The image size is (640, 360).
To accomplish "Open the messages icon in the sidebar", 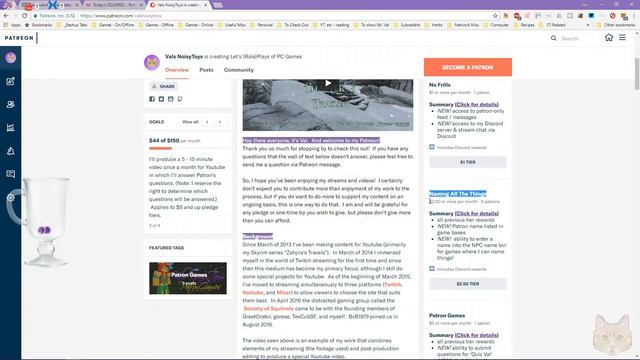I will [11, 174].
